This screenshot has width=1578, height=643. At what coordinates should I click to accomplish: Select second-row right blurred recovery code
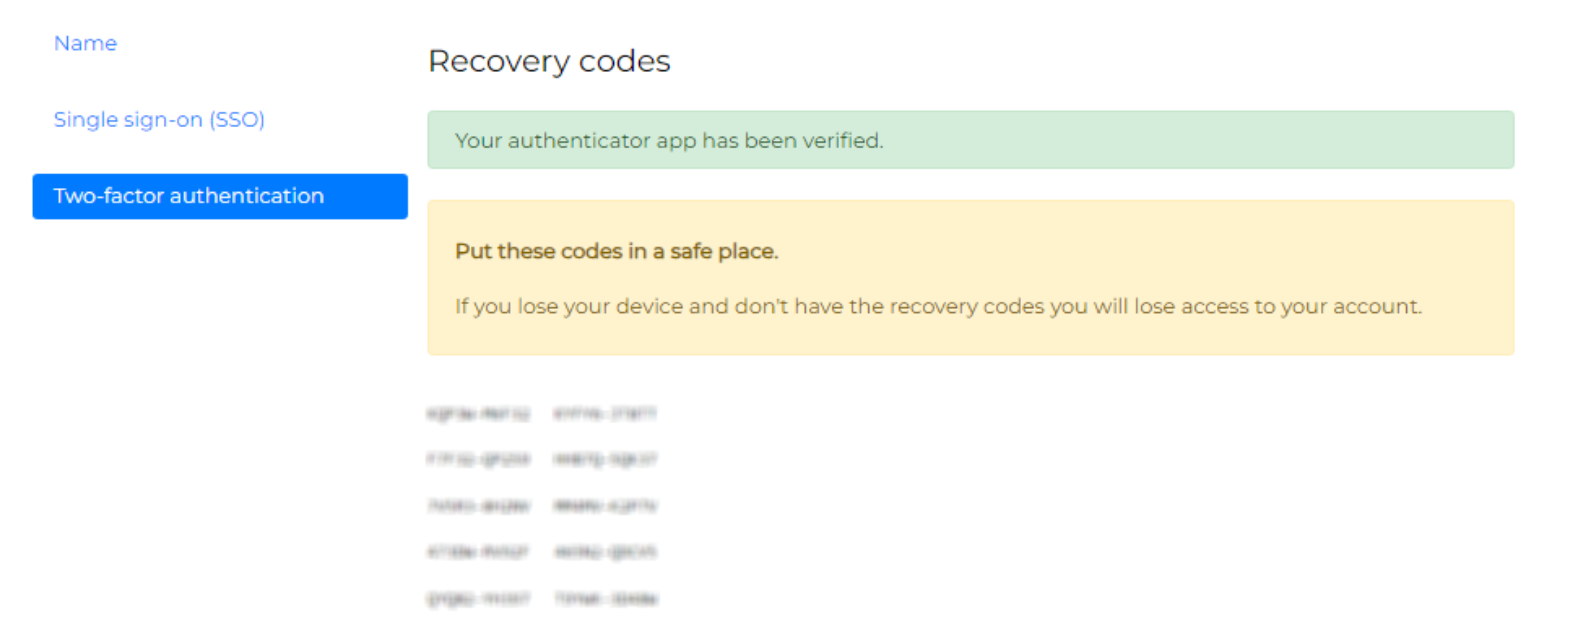tap(605, 459)
